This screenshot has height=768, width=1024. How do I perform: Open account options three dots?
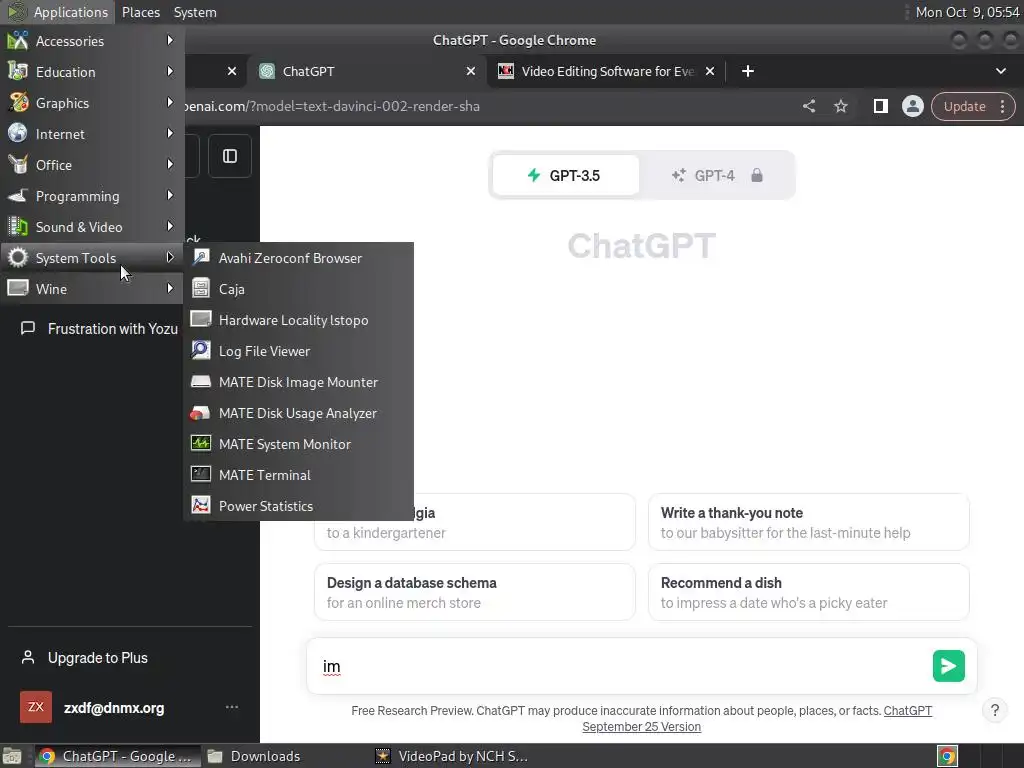coord(231,707)
